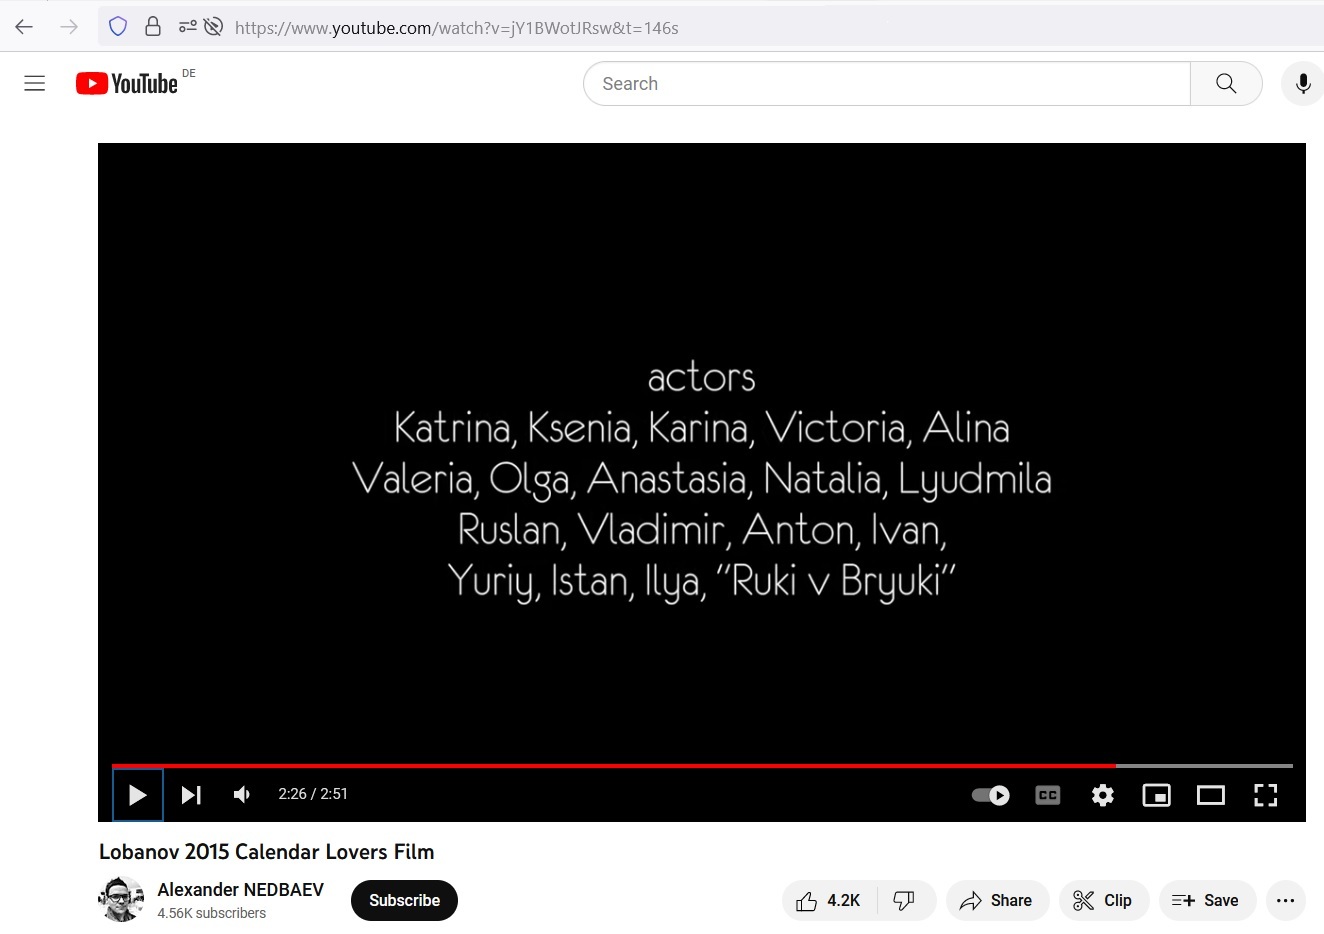1324x934 pixels.
Task: Dislike the video with thumbs down
Action: [x=905, y=901]
